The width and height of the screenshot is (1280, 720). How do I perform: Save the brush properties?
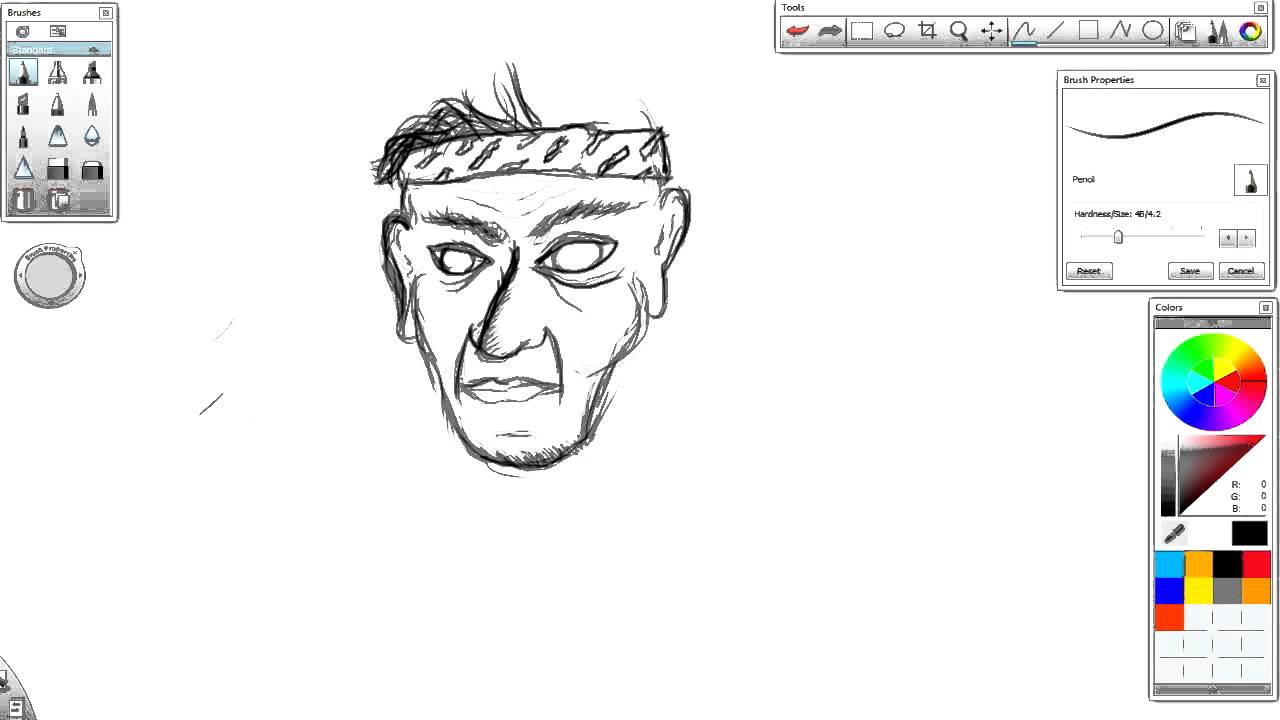click(1190, 271)
